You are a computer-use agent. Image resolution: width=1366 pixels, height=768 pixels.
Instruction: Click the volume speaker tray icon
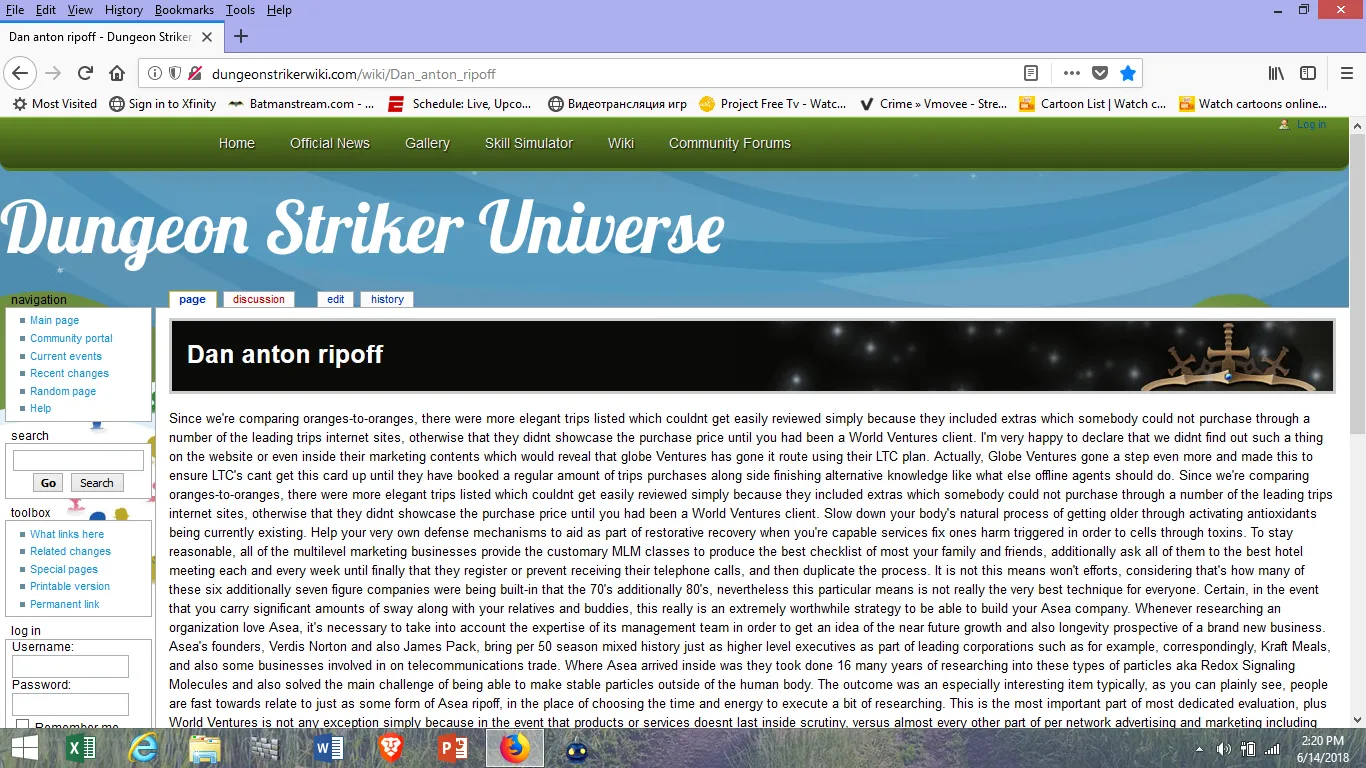(1223, 749)
